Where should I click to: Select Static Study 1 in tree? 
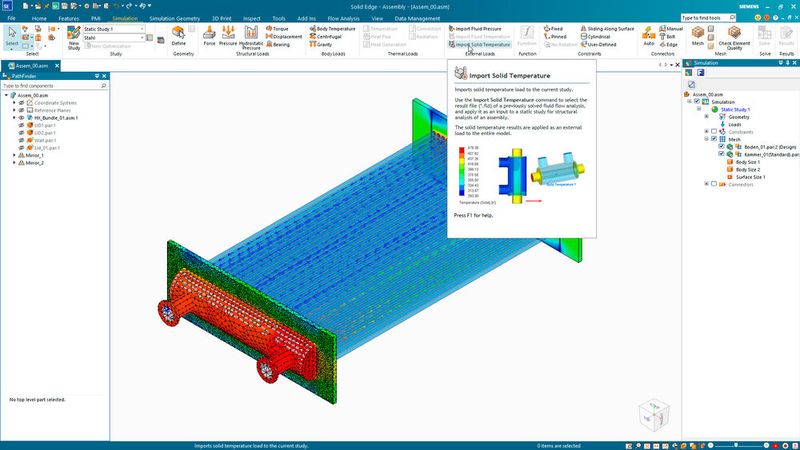pos(735,109)
